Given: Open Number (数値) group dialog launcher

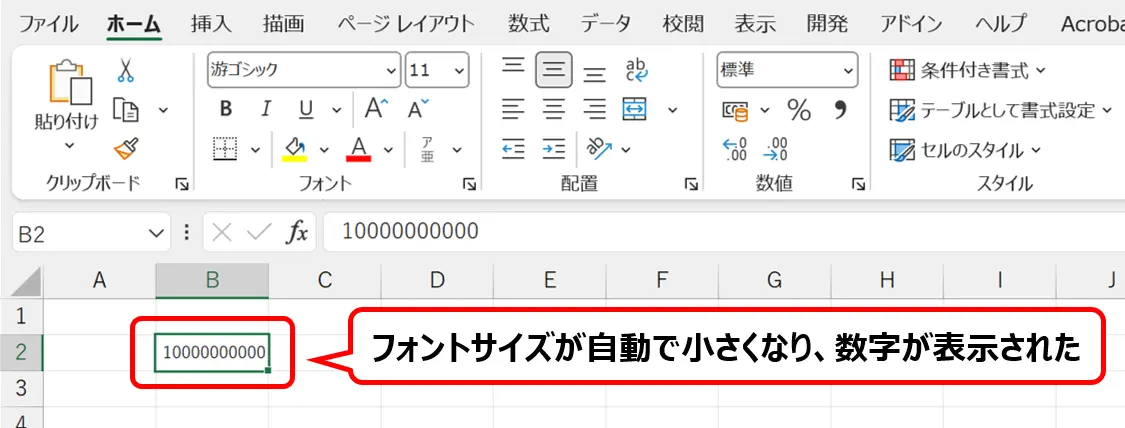Looking at the screenshot, I should 858,185.
